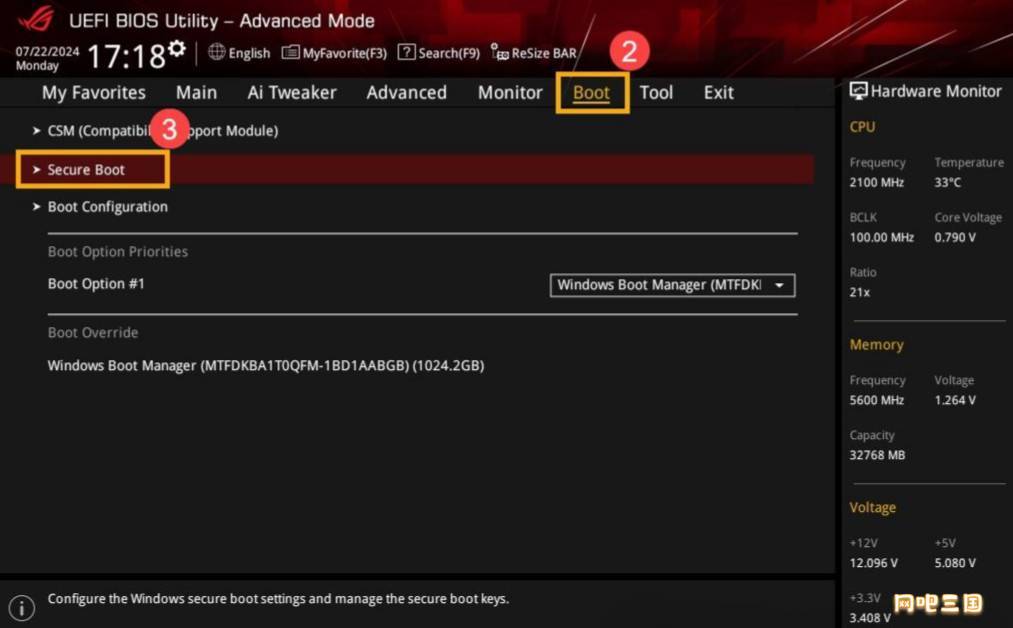Switch to the Advanced tab
Viewport: 1013px width, 628px height.
coord(406,93)
